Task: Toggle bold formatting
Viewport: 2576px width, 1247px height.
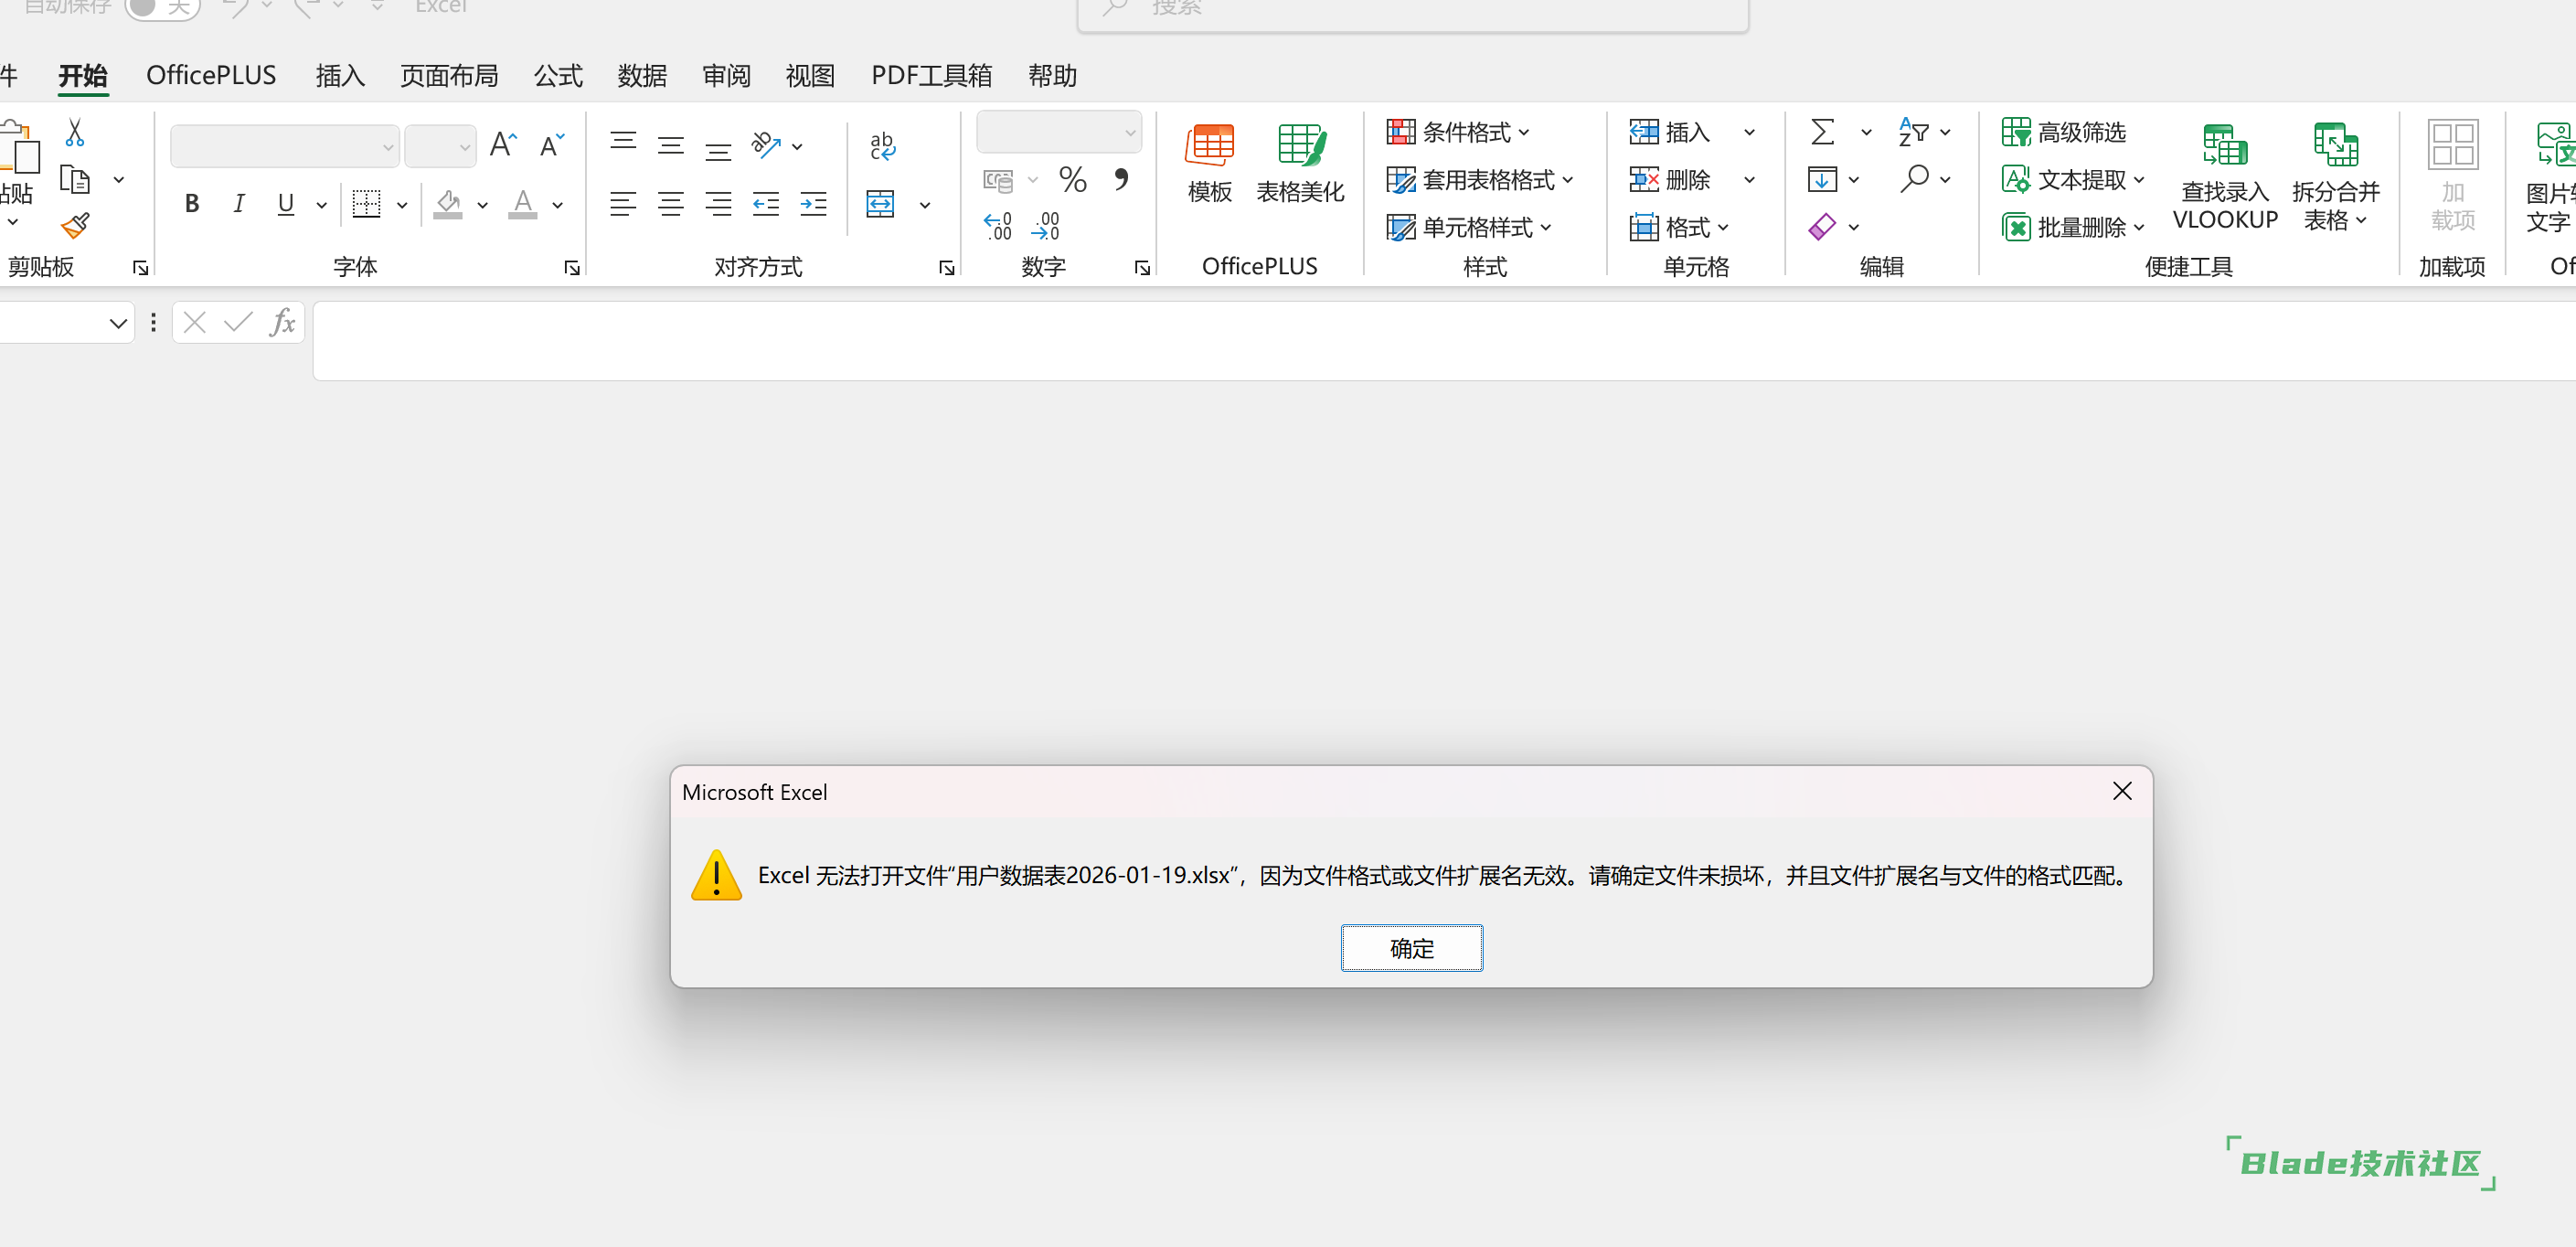Action: (x=192, y=204)
